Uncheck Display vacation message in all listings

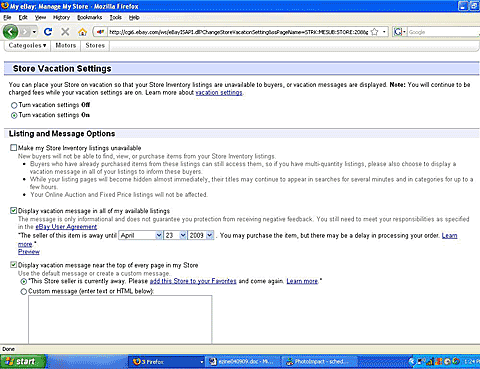coord(13,211)
